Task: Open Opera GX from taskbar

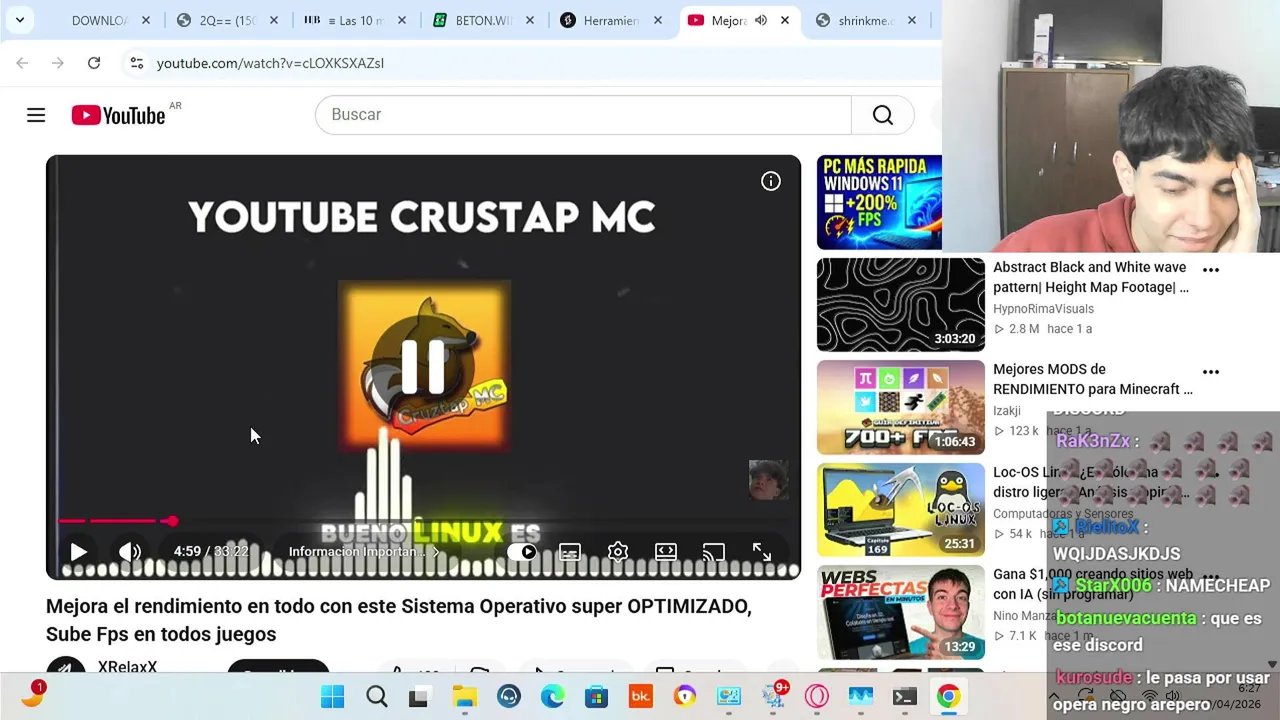Action: point(816,696)
